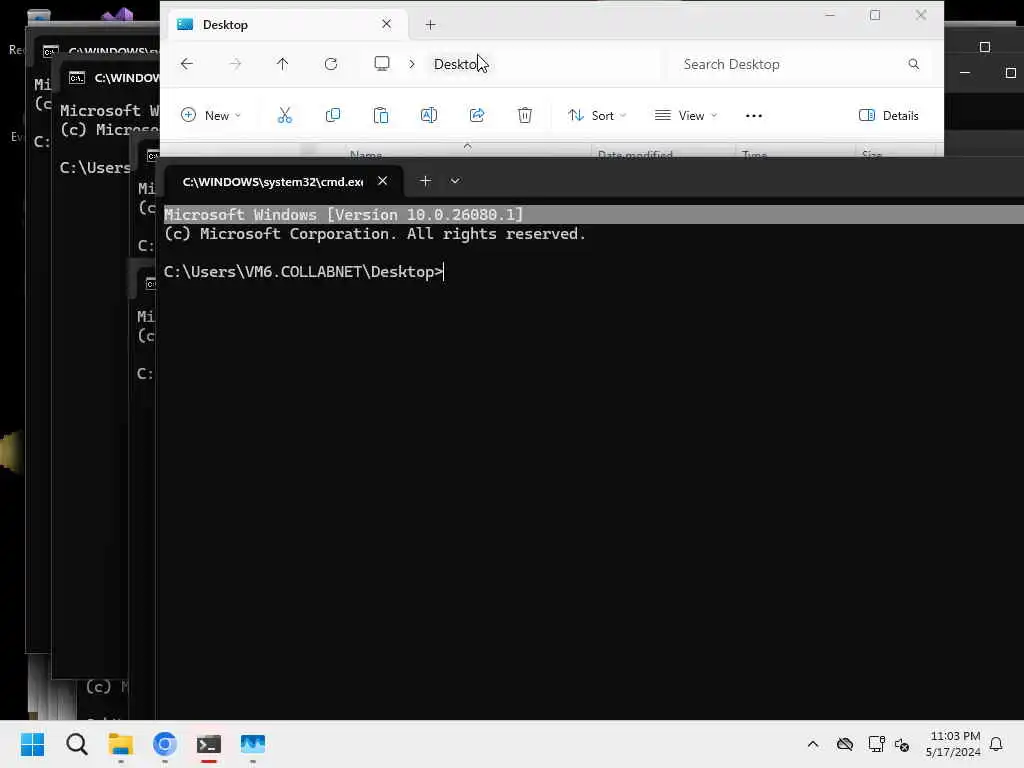Close the Desktop tab in File Explorer
The width and height of the screenshot is (1024, 768).
coord(387,24)
